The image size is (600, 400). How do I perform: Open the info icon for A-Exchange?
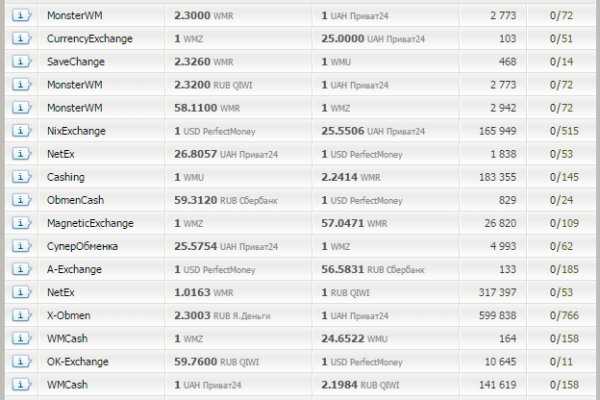(22, 269)
